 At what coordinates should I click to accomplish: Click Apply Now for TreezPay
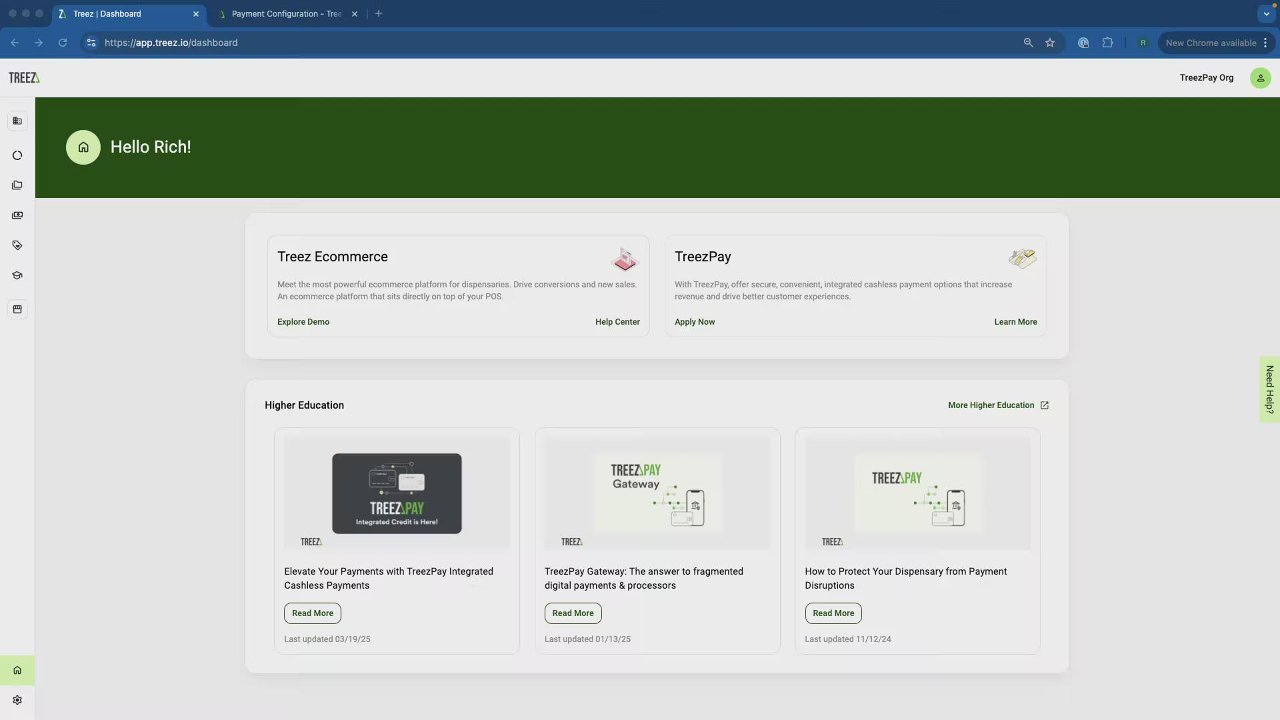point(695,322)
